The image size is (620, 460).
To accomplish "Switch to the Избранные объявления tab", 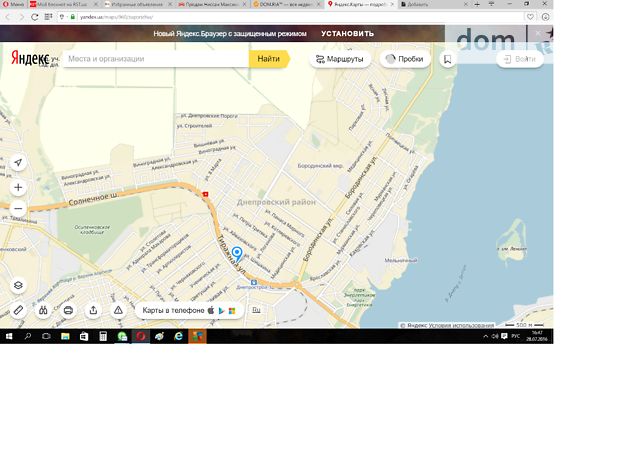I will coord(138,4).
